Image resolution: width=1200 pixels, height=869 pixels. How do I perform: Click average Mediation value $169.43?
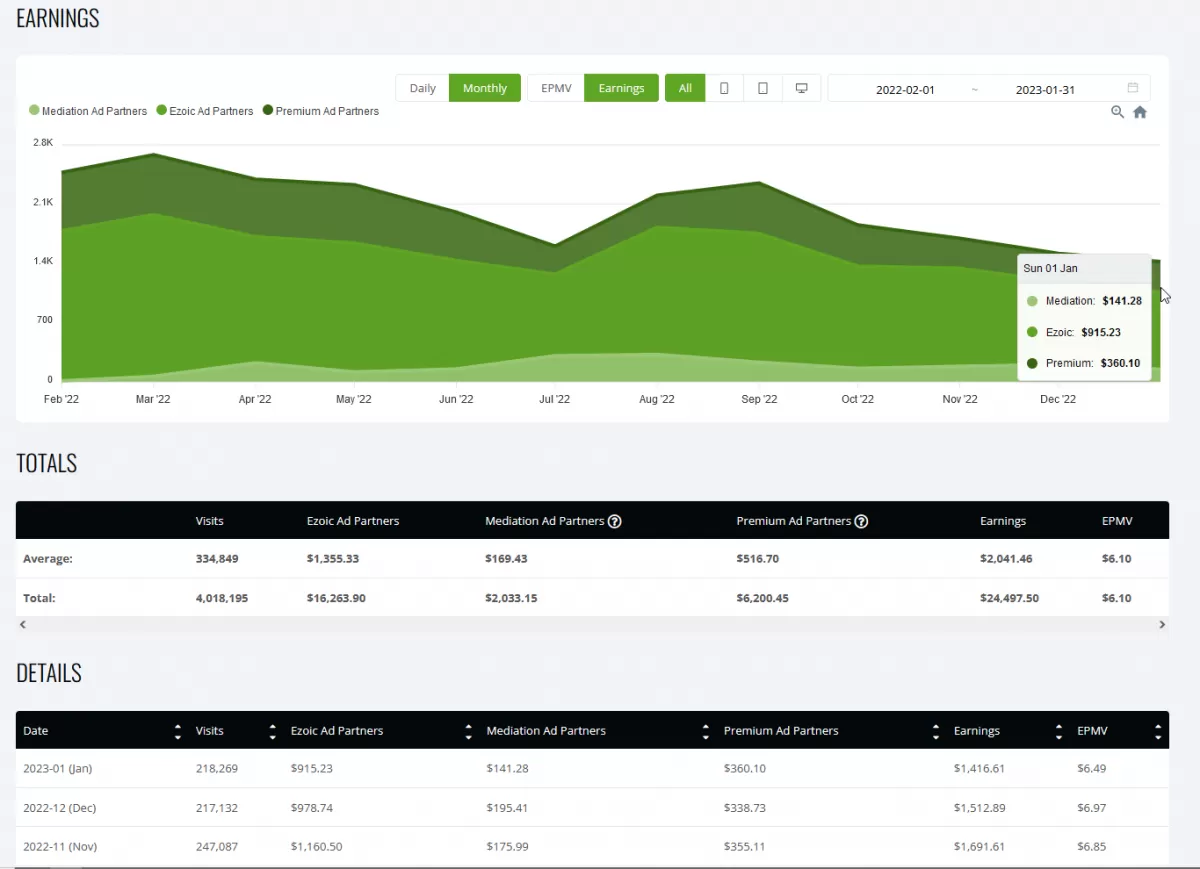coord(506,558)
